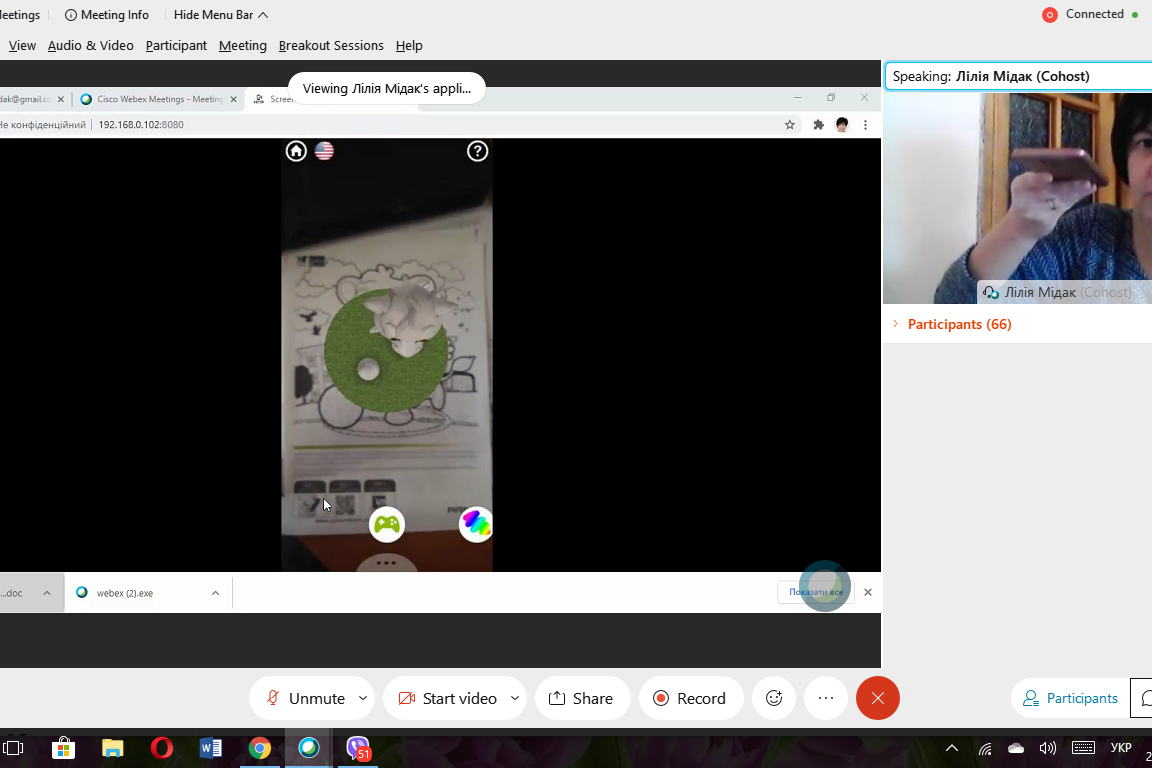
Task: Open more options ellipsis button
Action: (826, 698)
